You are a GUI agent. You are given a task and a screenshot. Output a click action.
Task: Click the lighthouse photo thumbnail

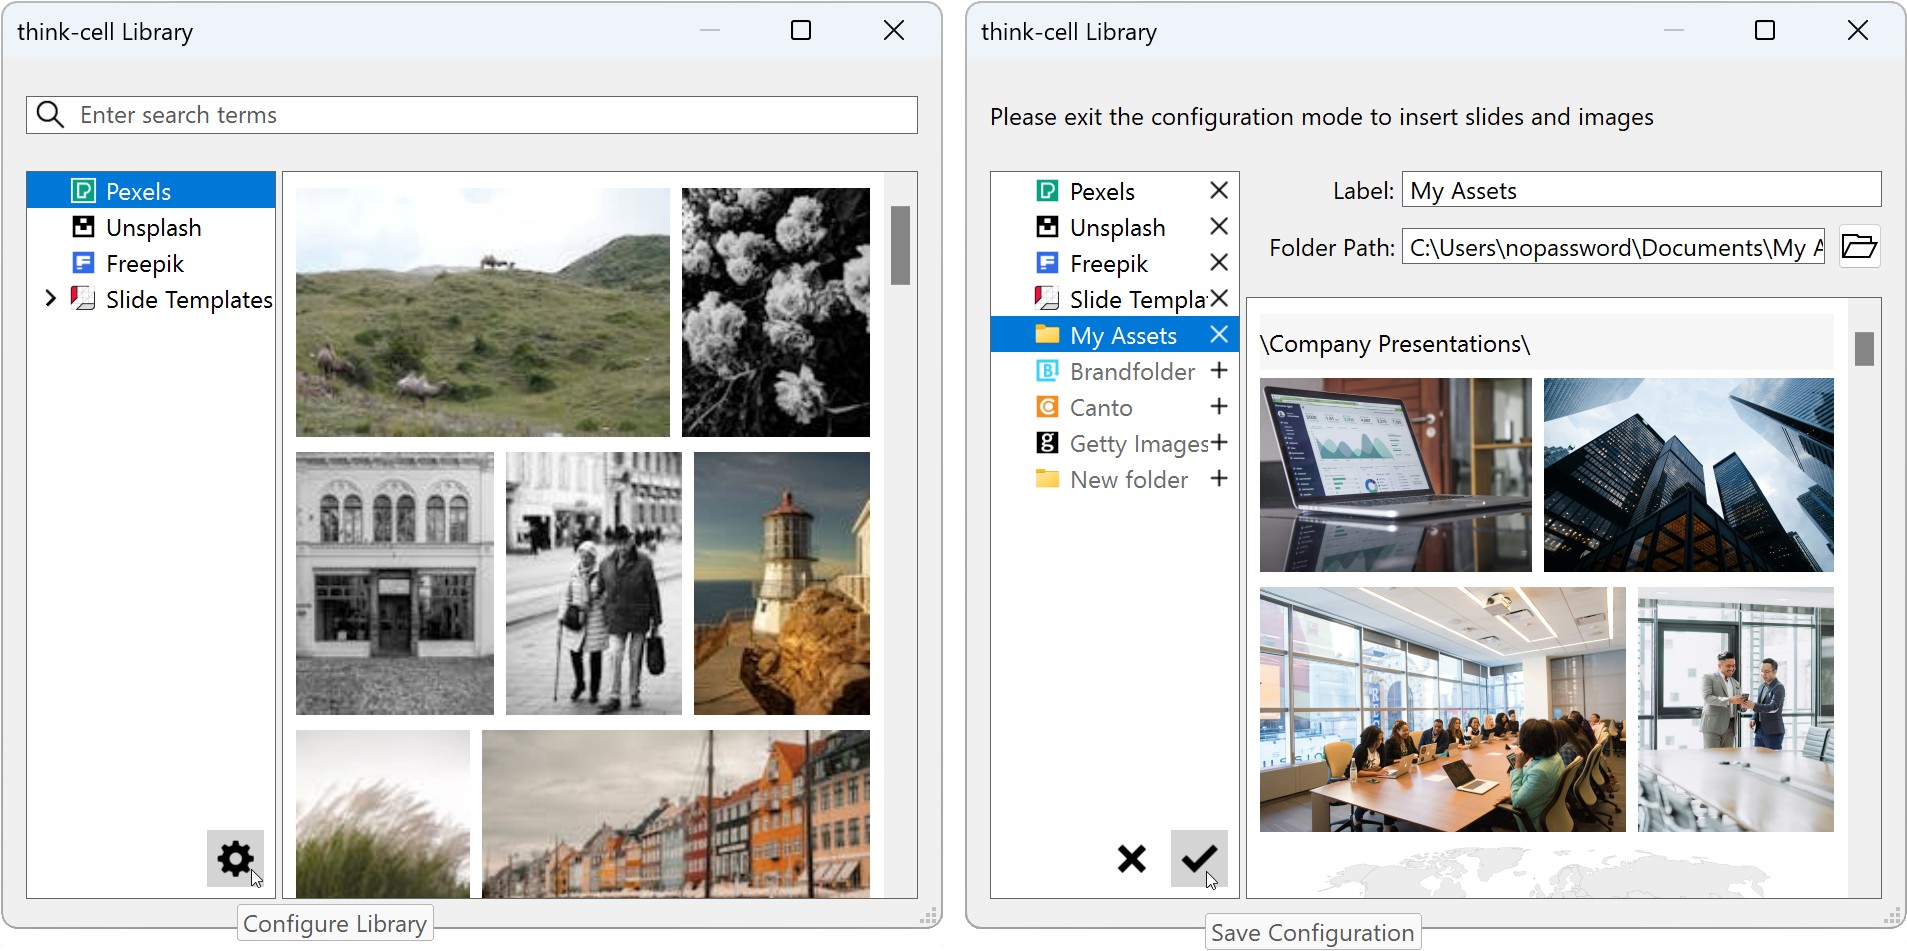(781, 583)
